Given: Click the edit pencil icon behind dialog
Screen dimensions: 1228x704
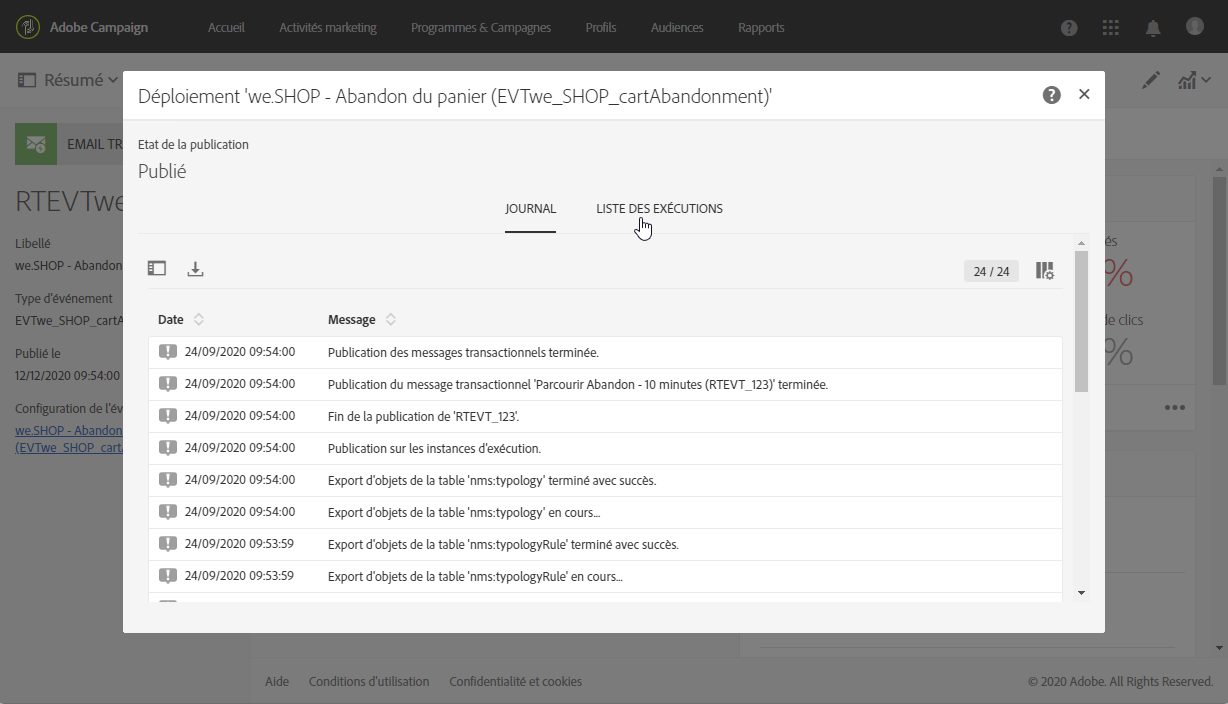Looking at the screenshot, I should point(1151,80).
